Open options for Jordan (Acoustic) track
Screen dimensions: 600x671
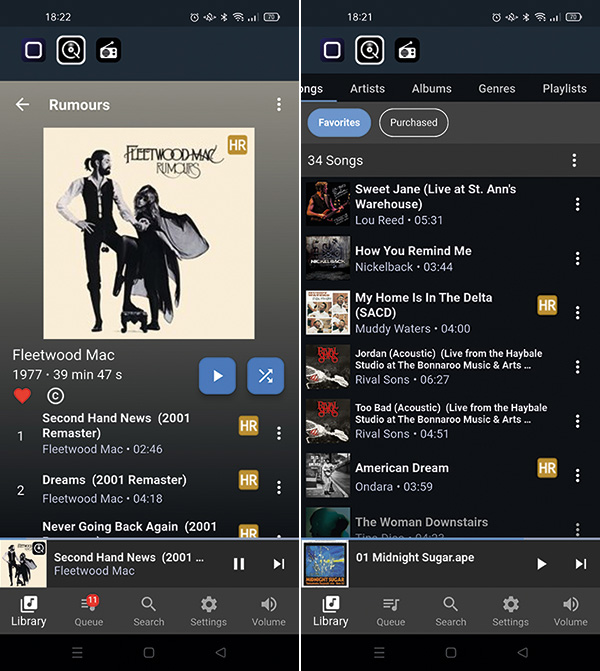tap(577, 367)
